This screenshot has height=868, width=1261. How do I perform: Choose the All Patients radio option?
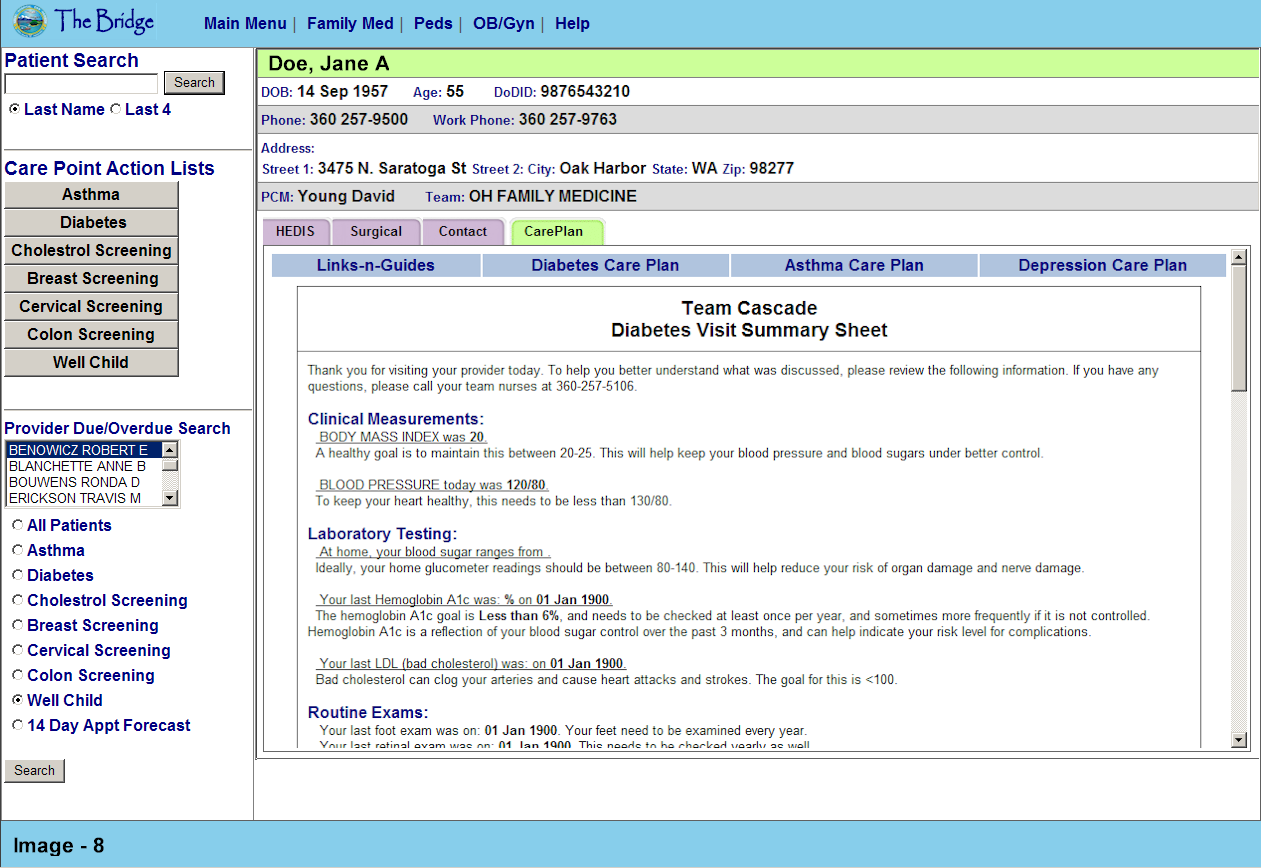pos(17,525)
